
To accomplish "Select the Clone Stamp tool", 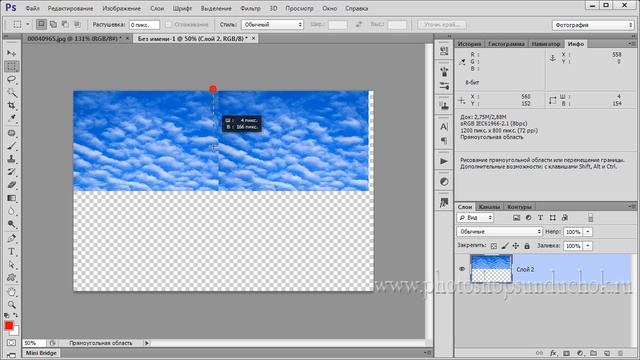I will click(x=11, y=159).
